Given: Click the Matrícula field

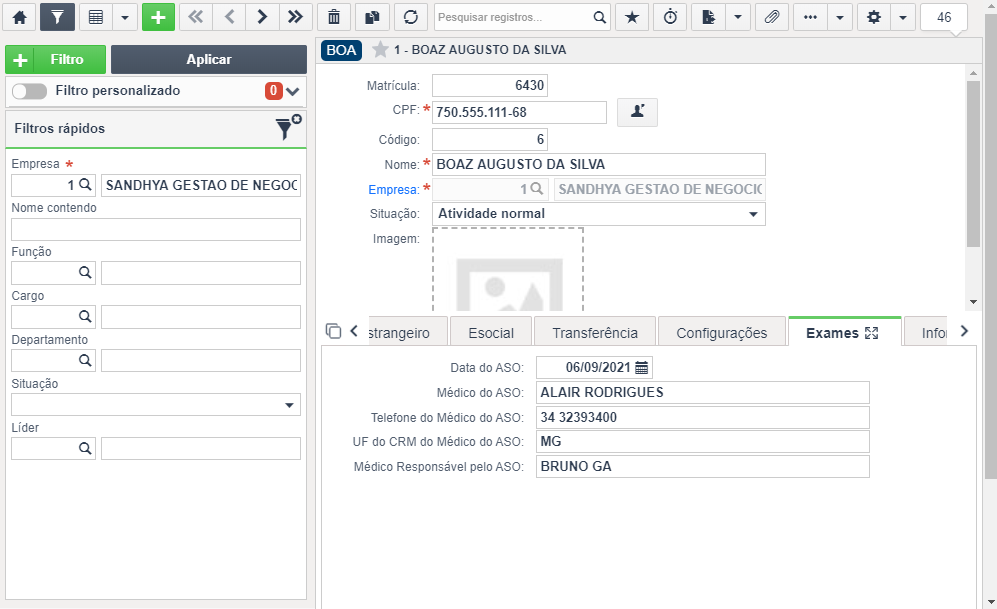Looking at the screenshot, I should pyautogui.click(x=490, y=85).
